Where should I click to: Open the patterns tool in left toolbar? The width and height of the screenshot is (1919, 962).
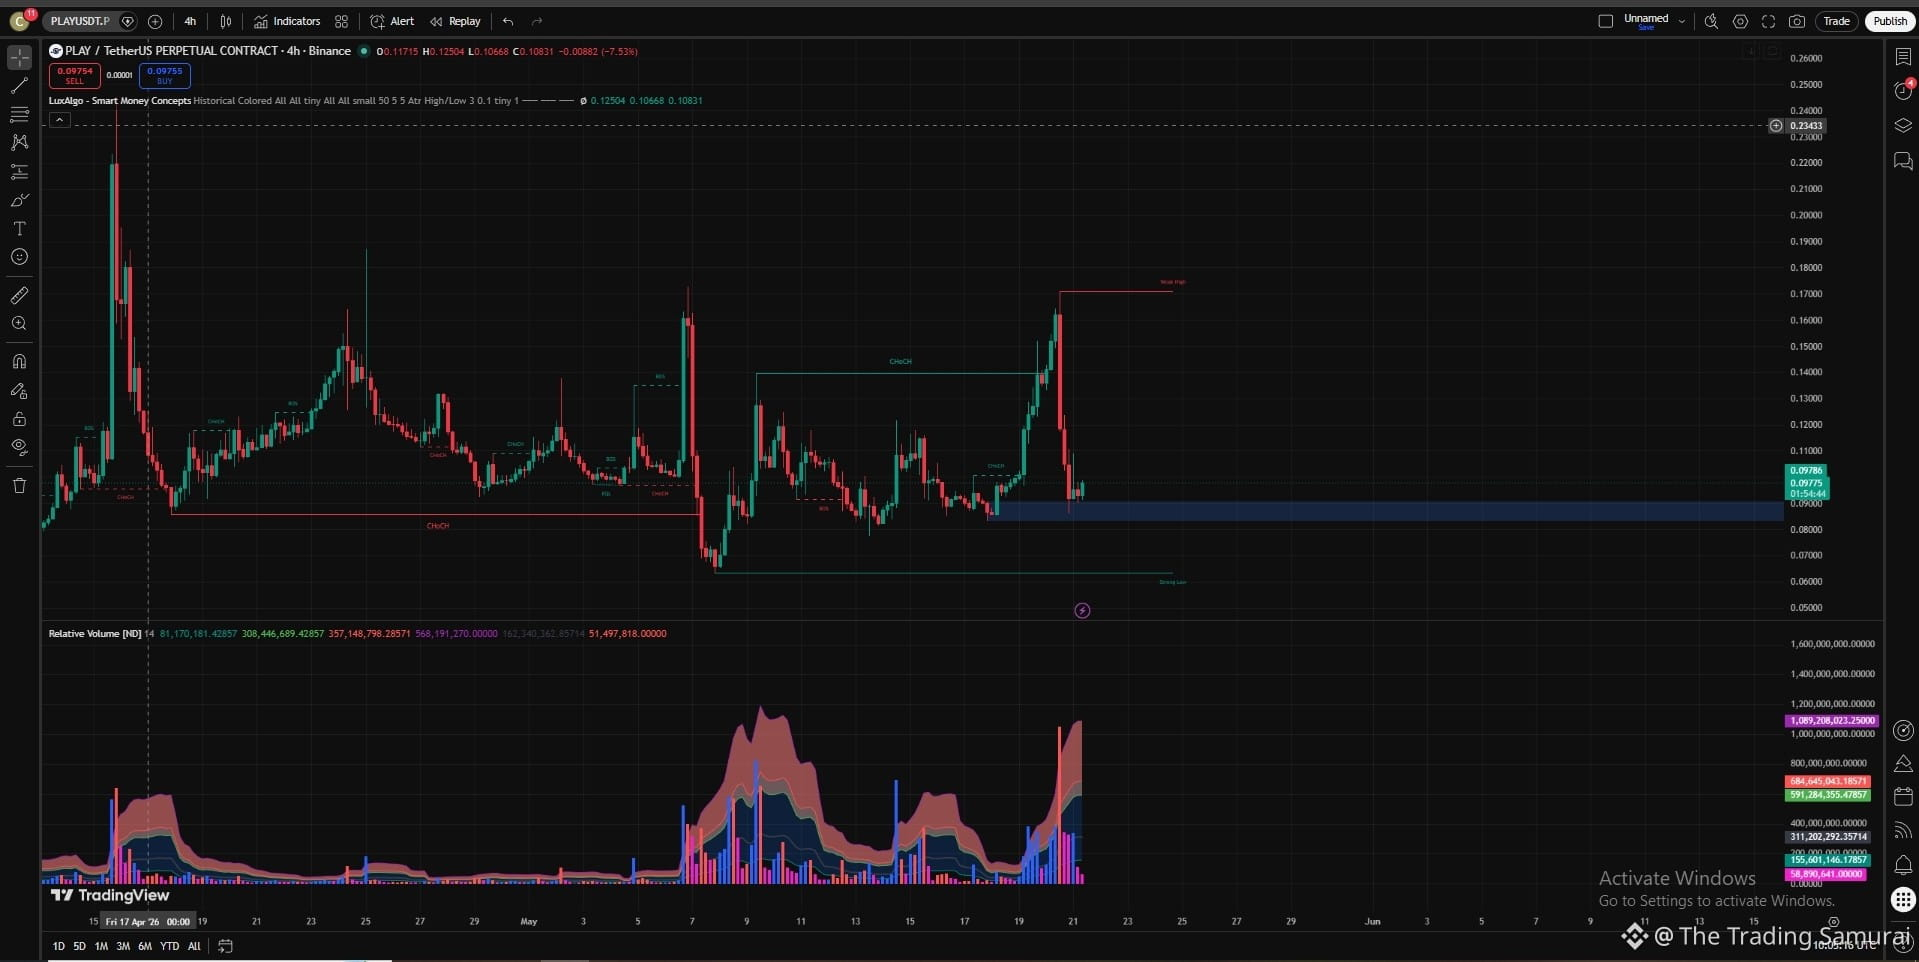[x=19, y=143]
